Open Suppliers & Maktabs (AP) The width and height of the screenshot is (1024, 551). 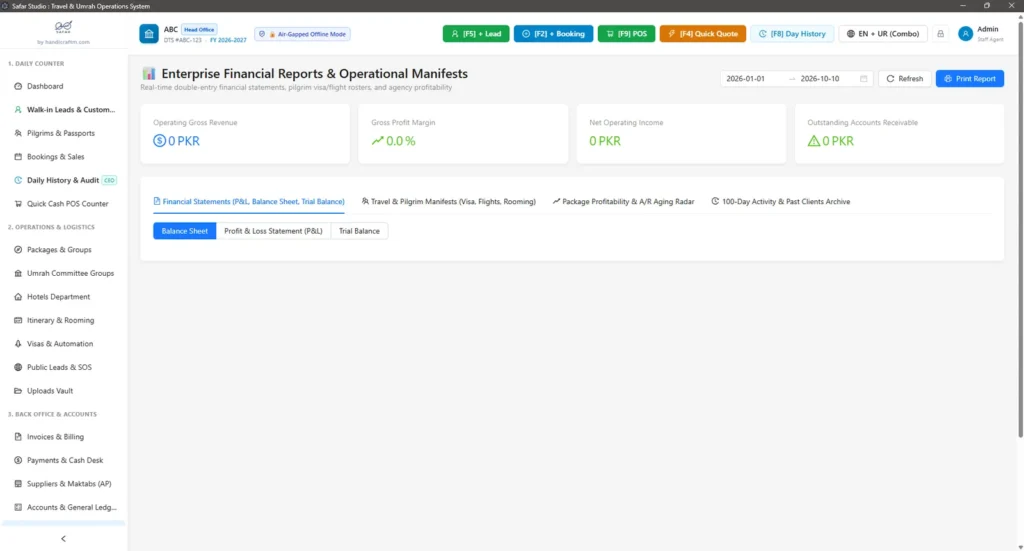[63, 484]
